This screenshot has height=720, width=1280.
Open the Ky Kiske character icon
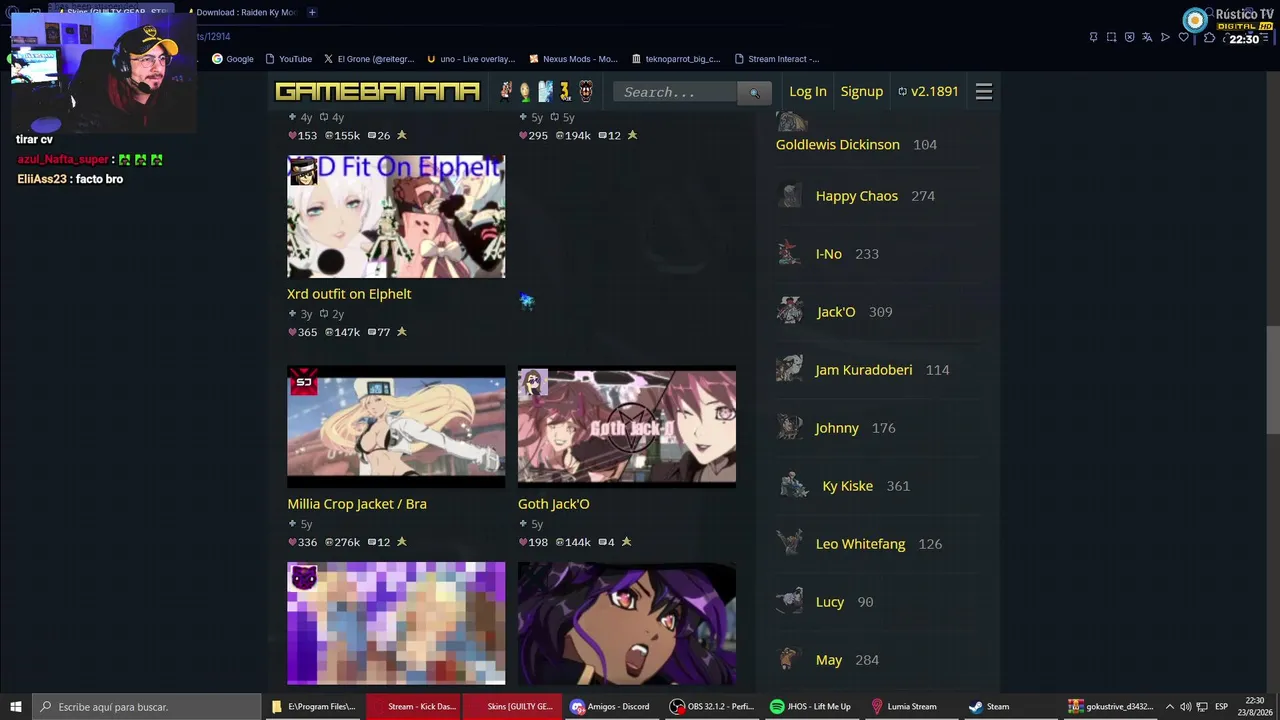pyautogui.click(x=794, y=486)
